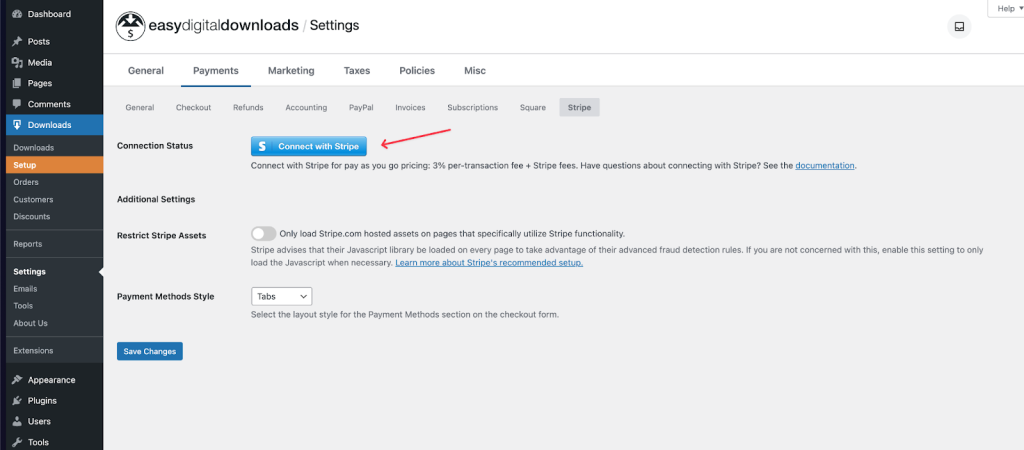This screenshot has height=450, width=1024.
Task: Click the Connect with Stripe button
Action: 309,146
